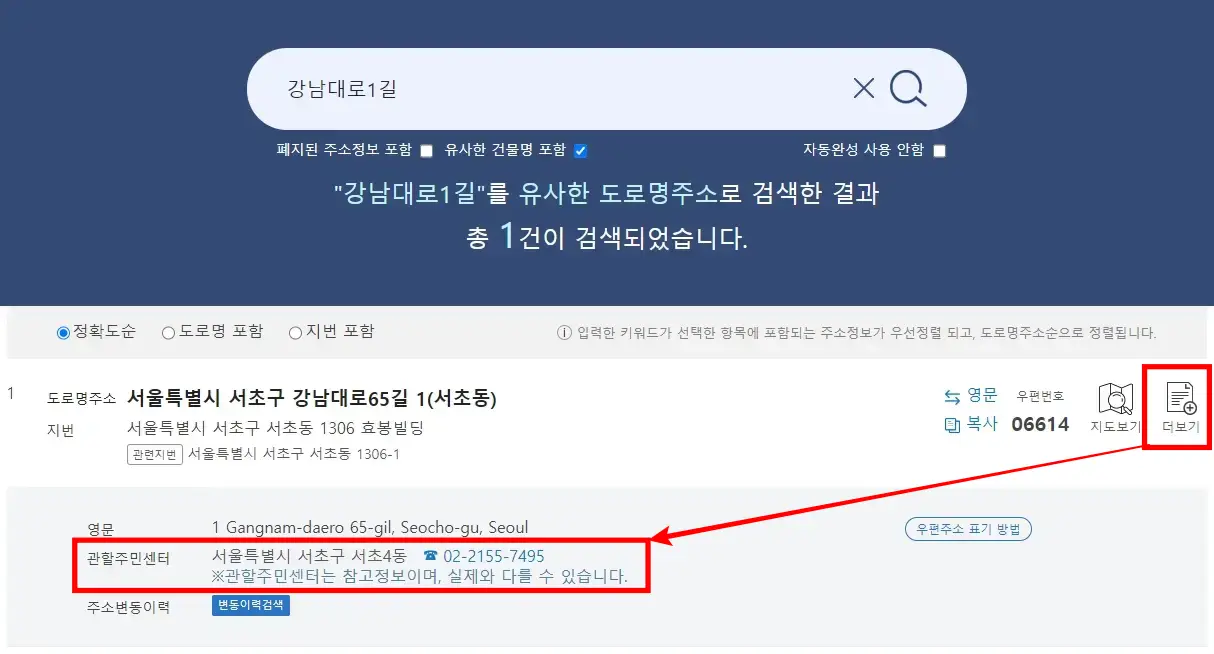Enable 자동완성 사용 안함 checkbox

point(939,151)
